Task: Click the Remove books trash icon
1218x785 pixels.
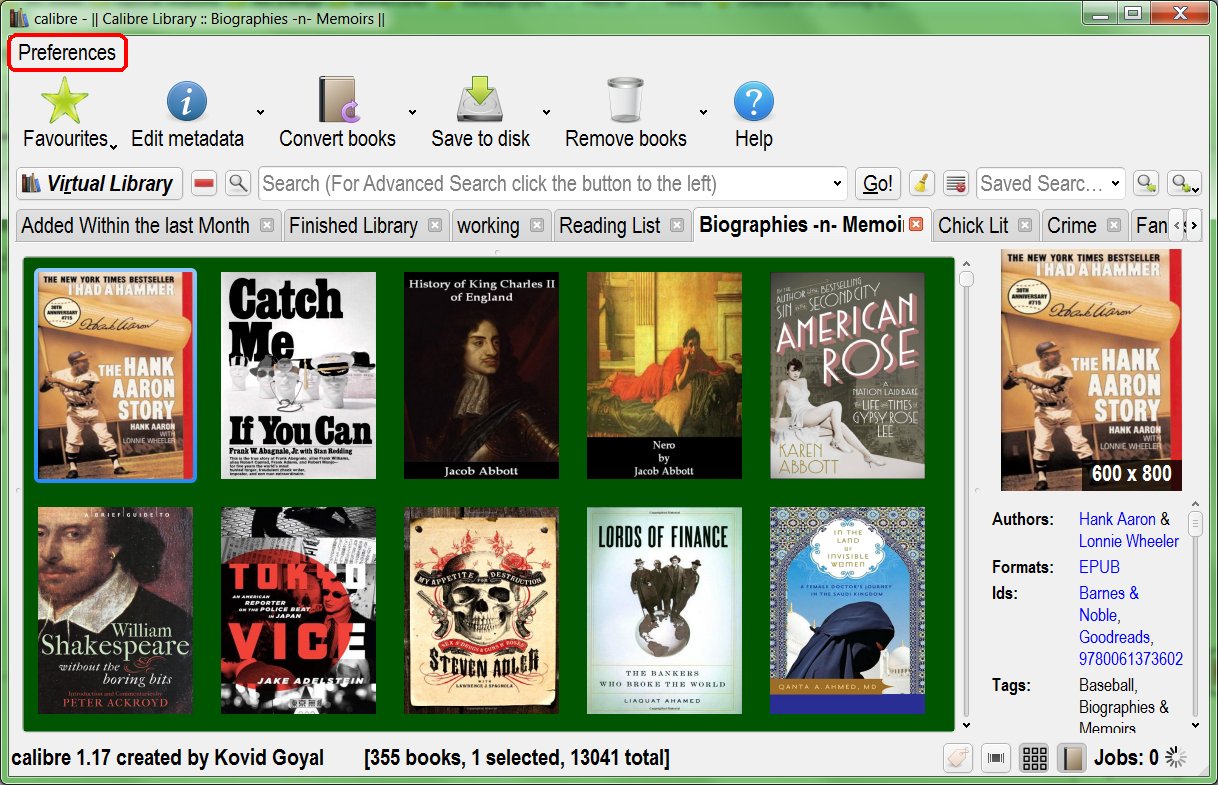Action: pos(625,102)
